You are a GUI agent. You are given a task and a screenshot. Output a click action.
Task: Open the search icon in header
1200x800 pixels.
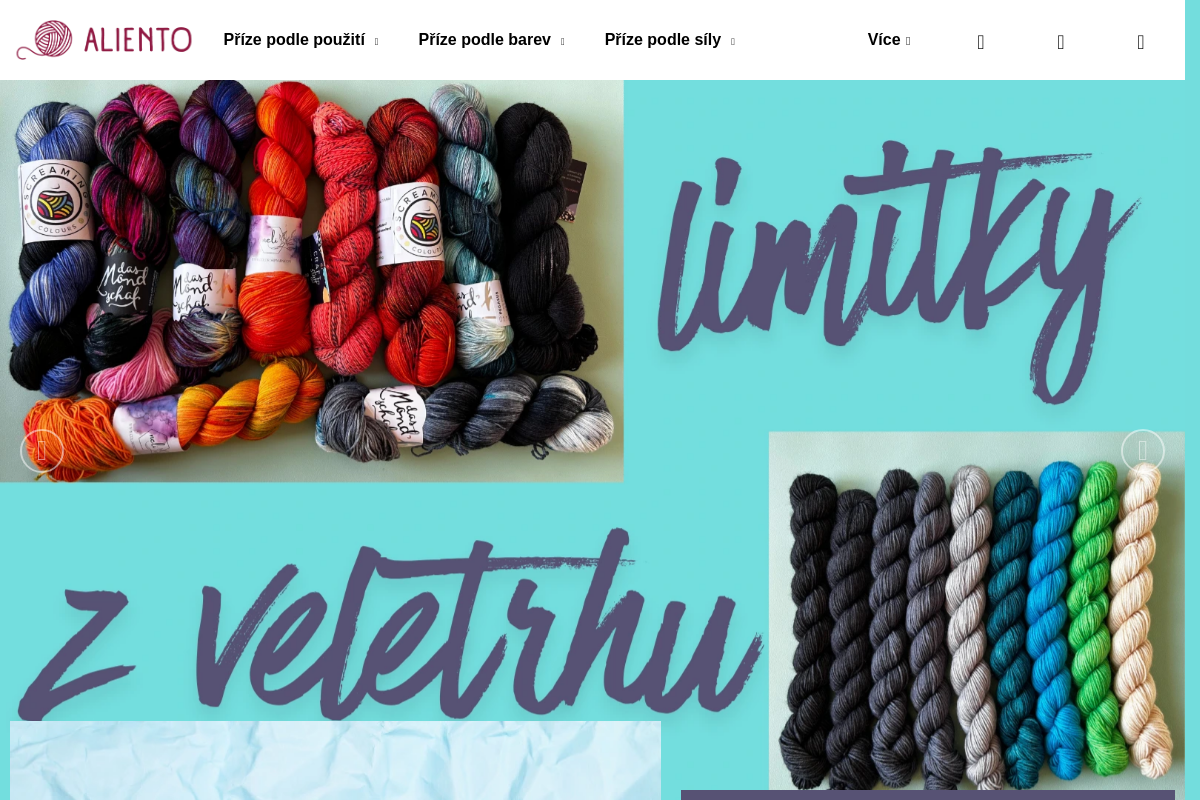pyautogui.click(x=981, y=42)
